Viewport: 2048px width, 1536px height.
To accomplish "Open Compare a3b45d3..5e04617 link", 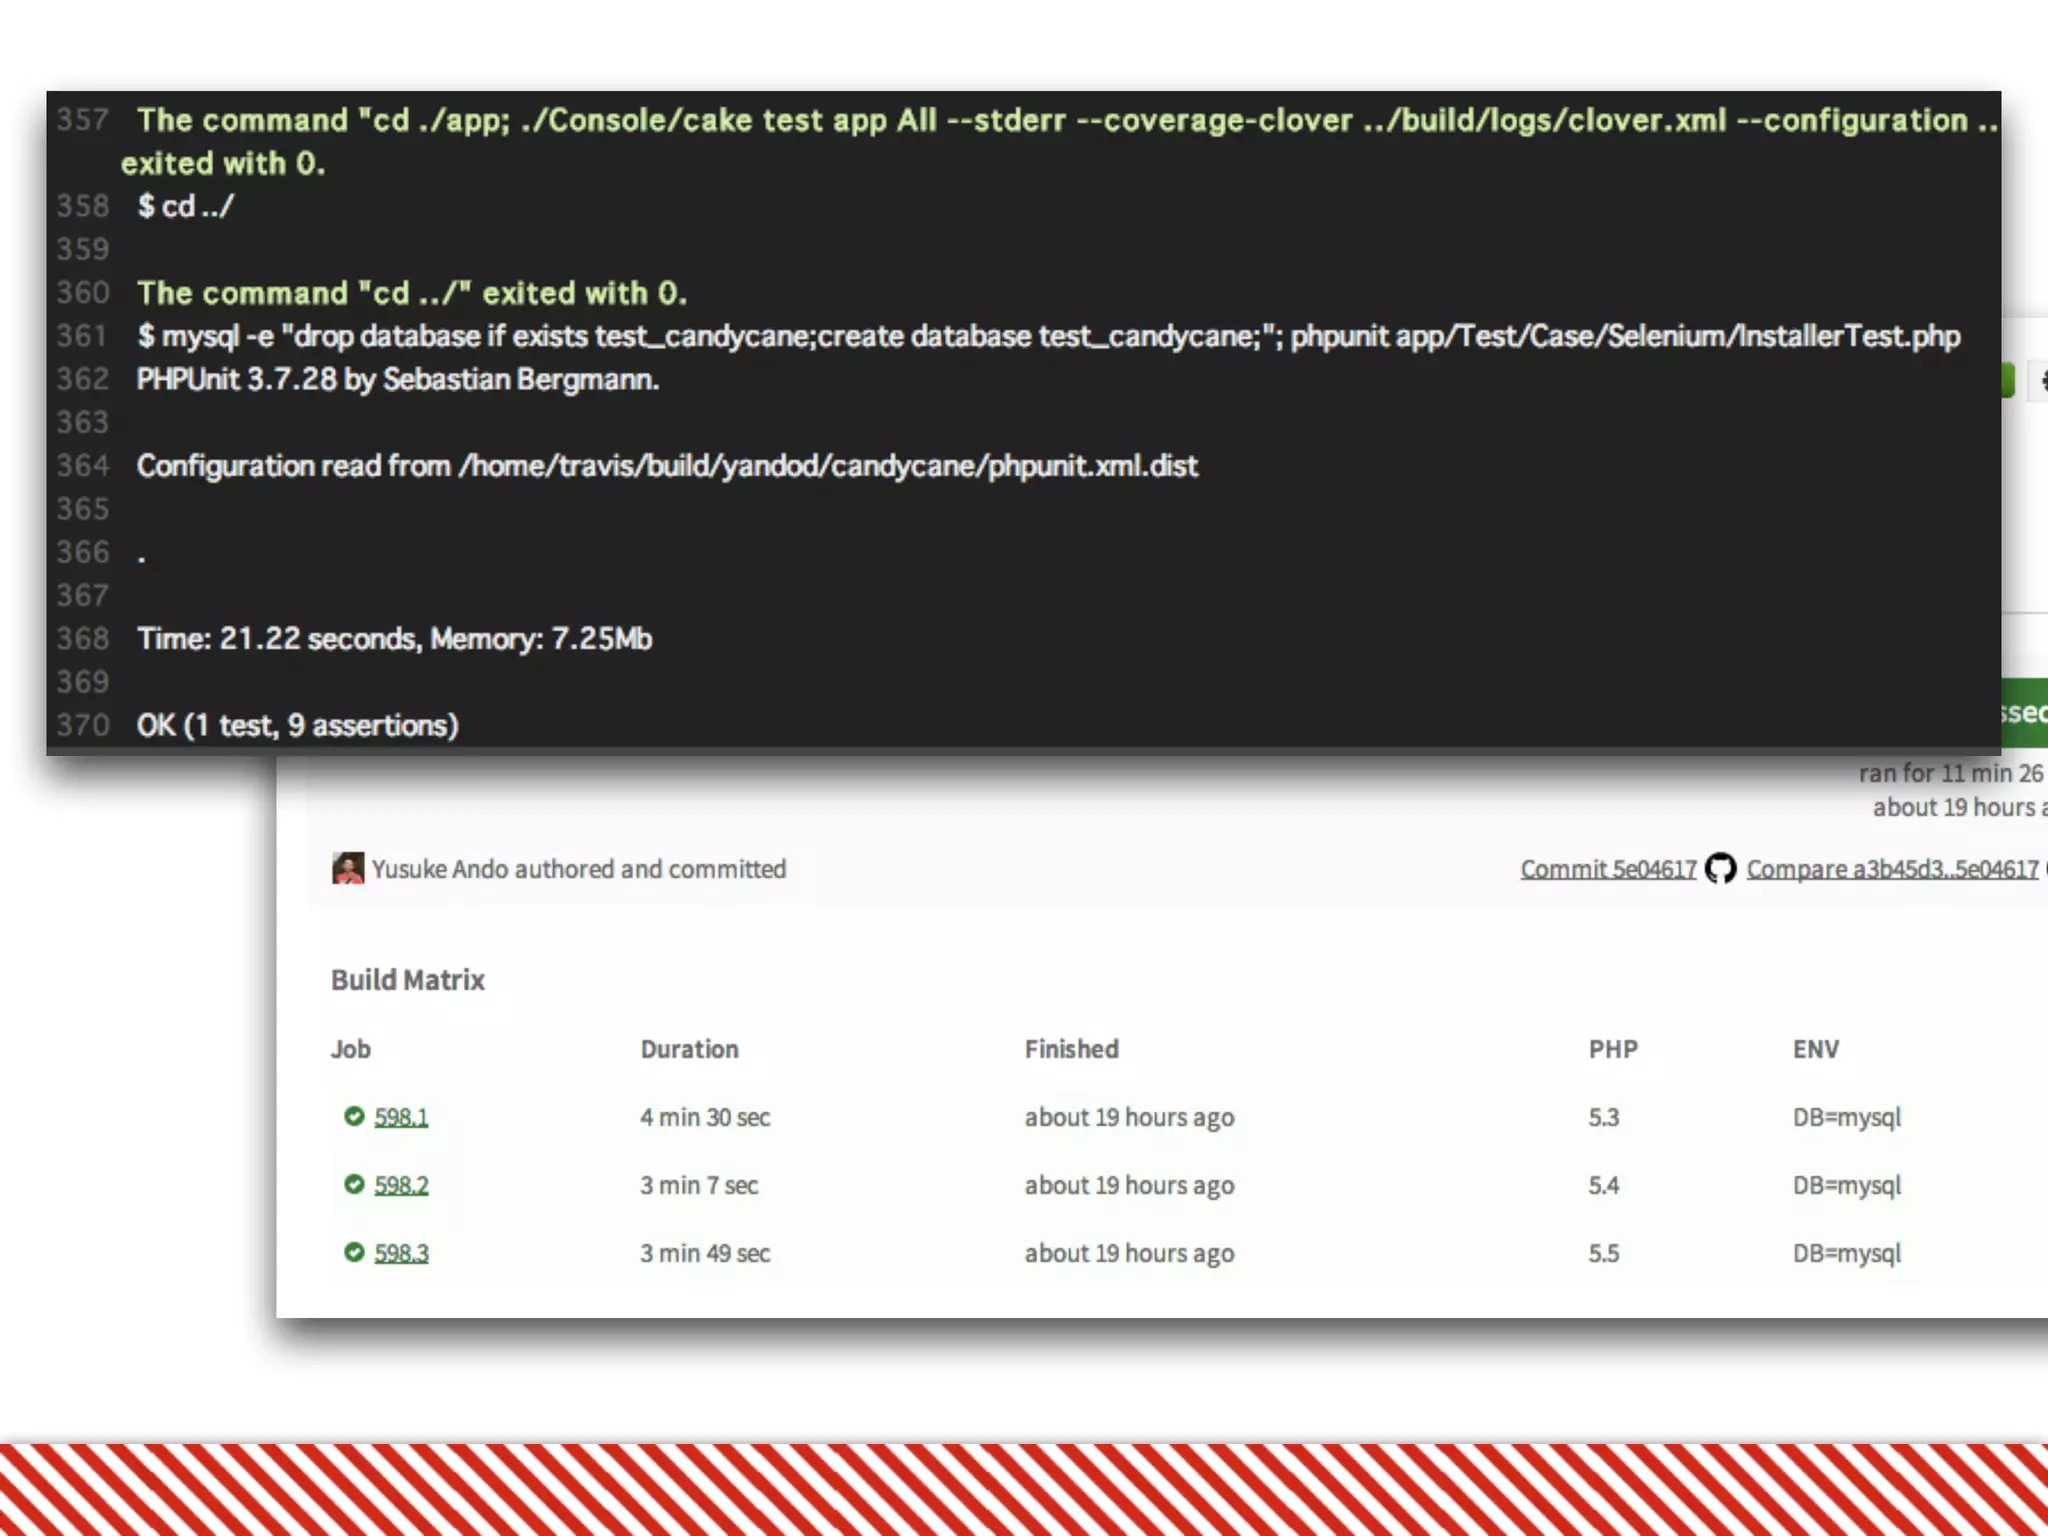I will point(1892,869).
